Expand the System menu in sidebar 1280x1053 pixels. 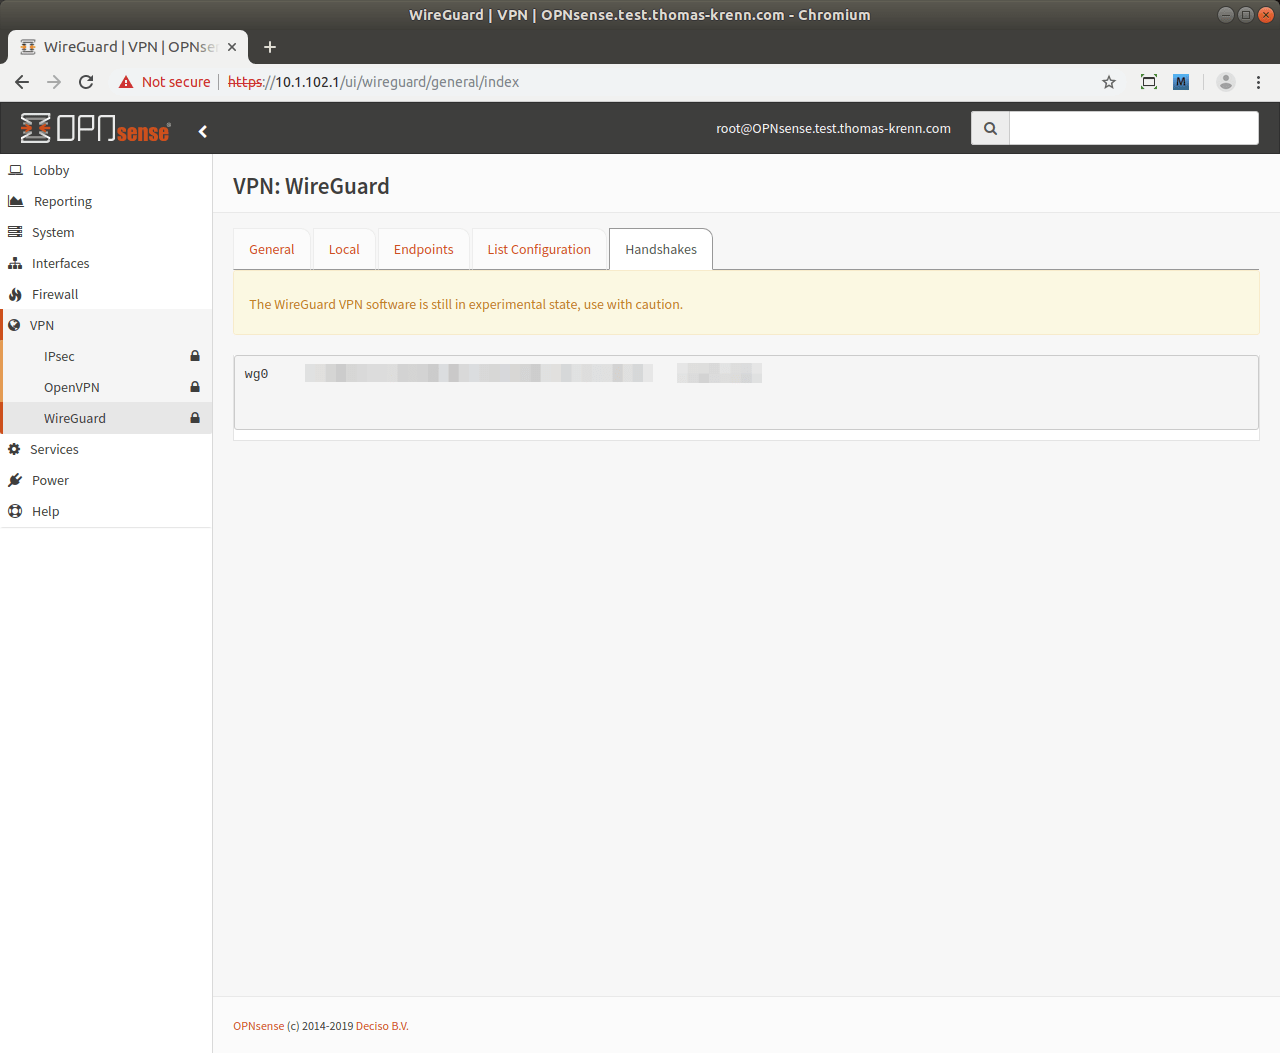click(53, 232)
